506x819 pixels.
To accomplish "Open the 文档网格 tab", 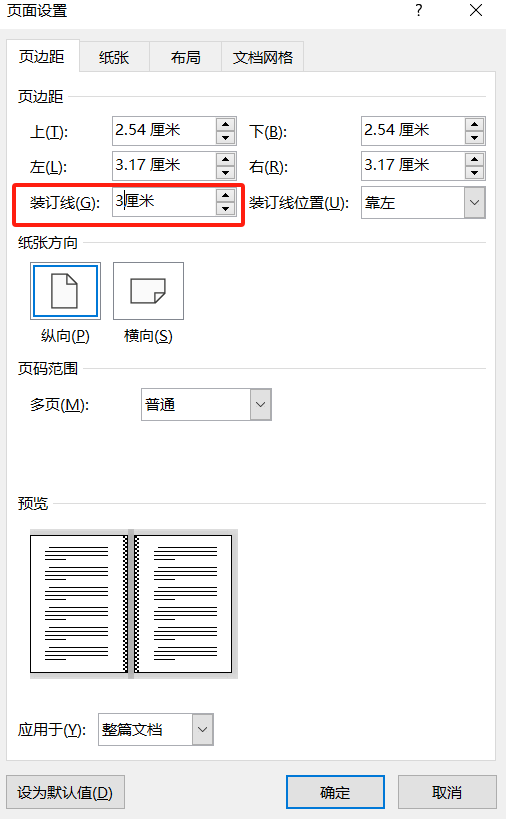I will pyautogui.click(x=263, y=57).
